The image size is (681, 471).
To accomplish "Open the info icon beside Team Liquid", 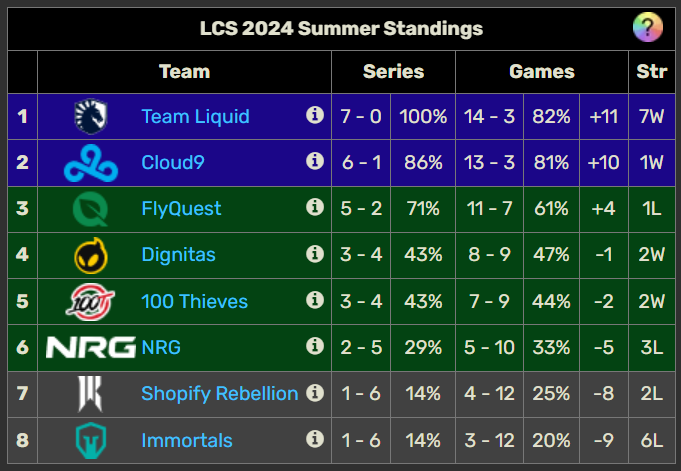I will (315, 115).
